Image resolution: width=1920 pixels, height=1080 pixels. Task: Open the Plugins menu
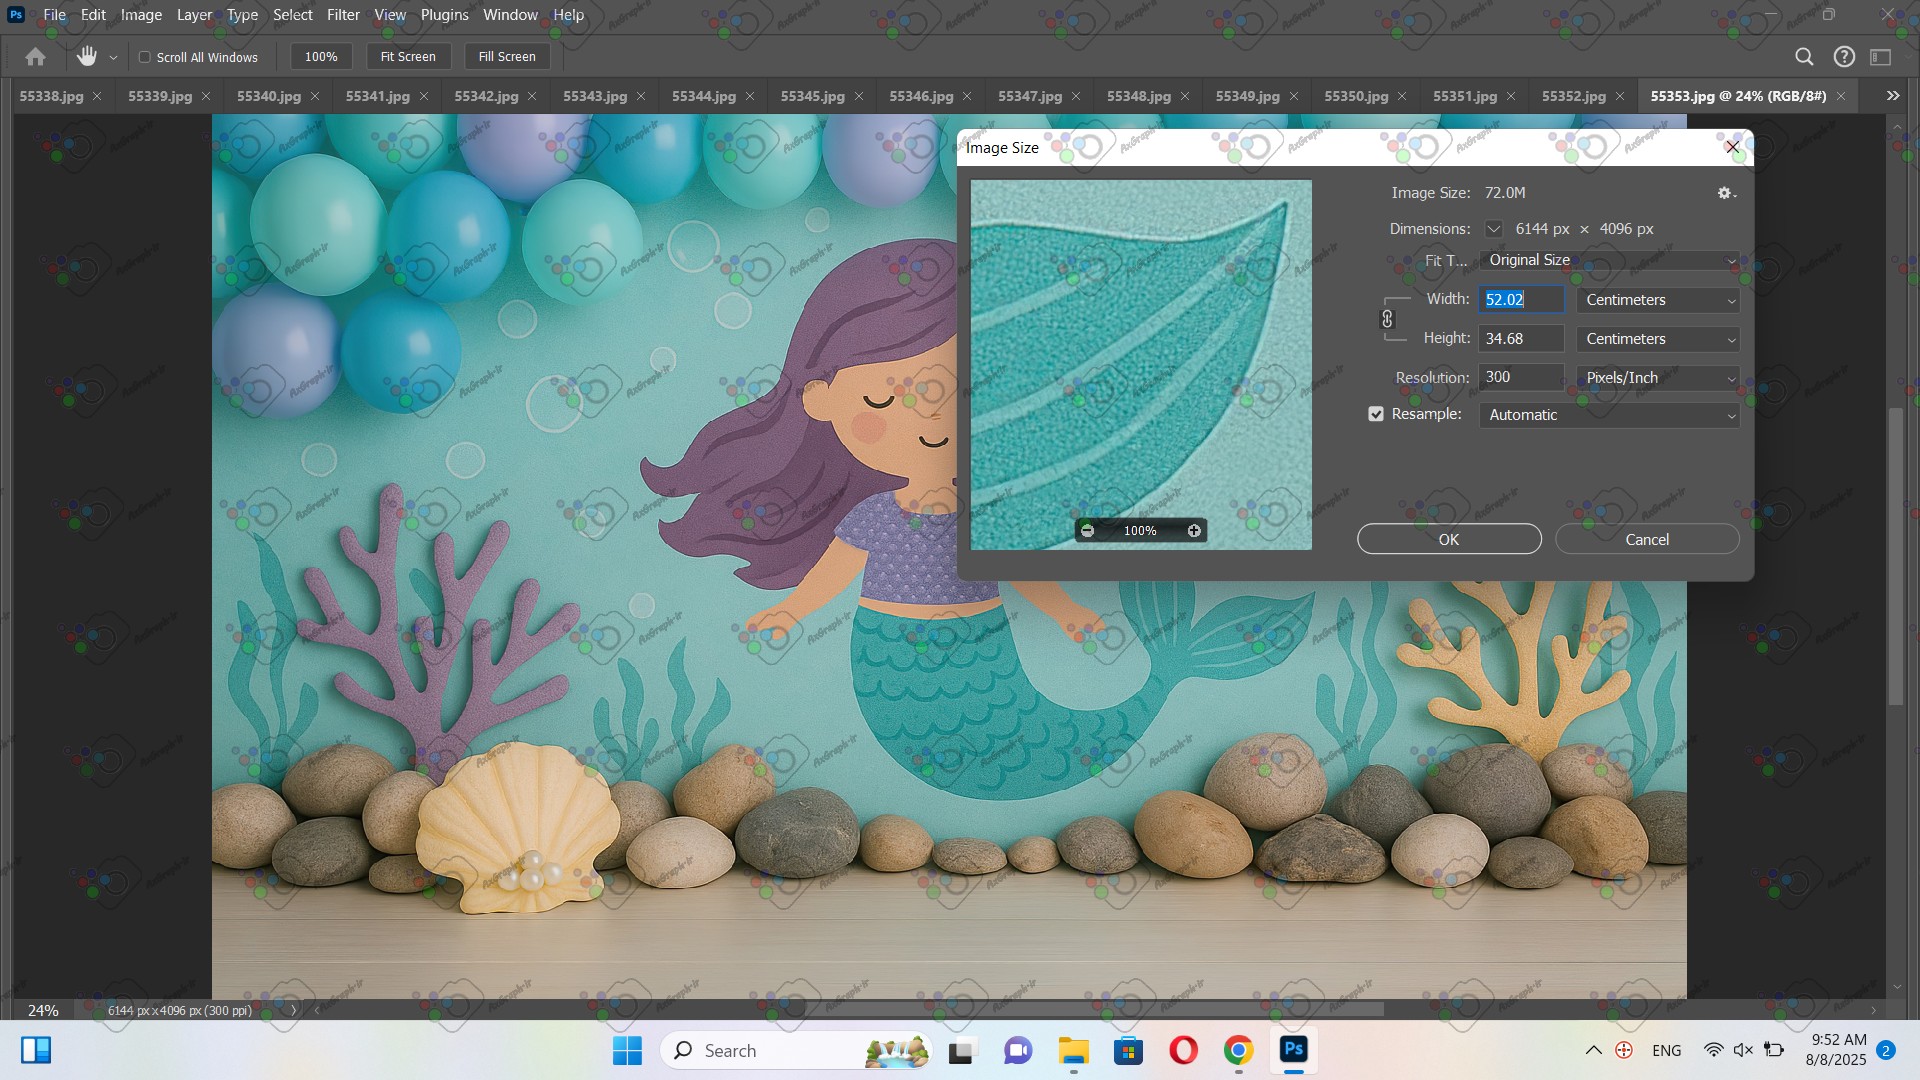444,15
